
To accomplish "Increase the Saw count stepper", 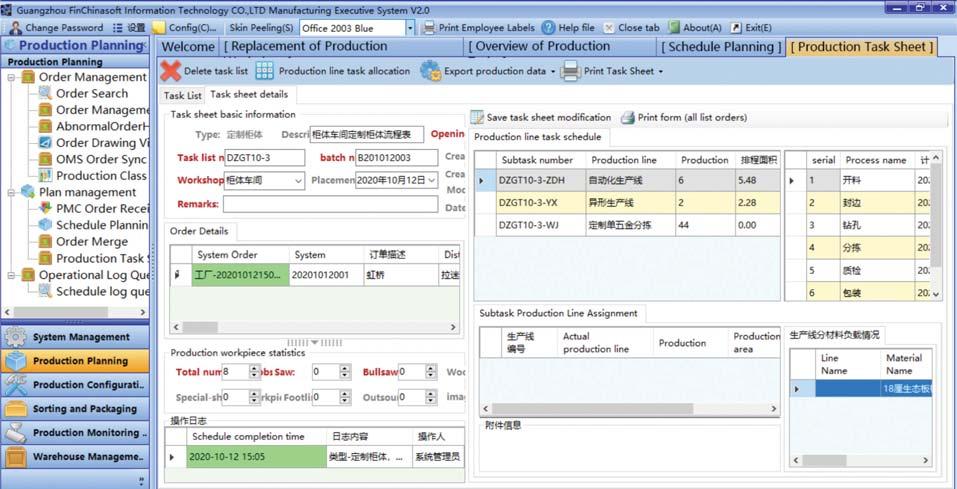I will coord(345,368).
